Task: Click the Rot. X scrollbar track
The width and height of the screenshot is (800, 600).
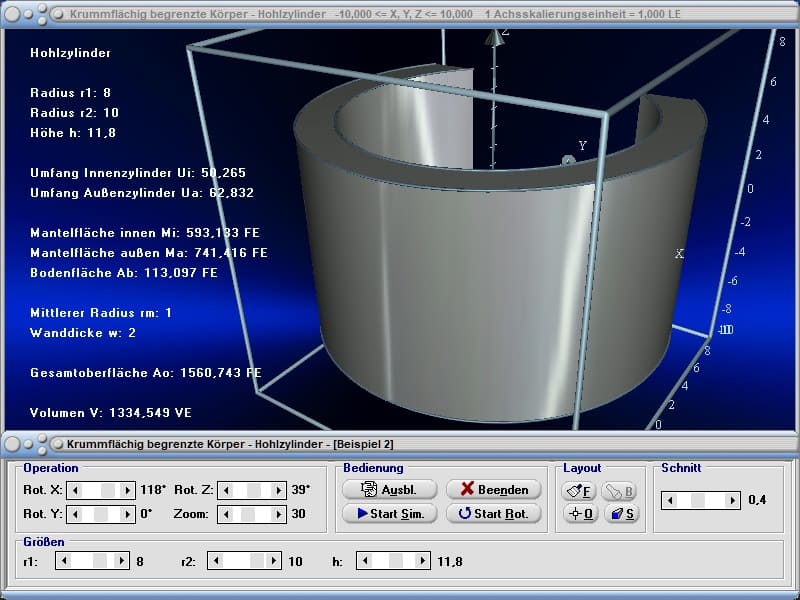Action: pos(101,490)
